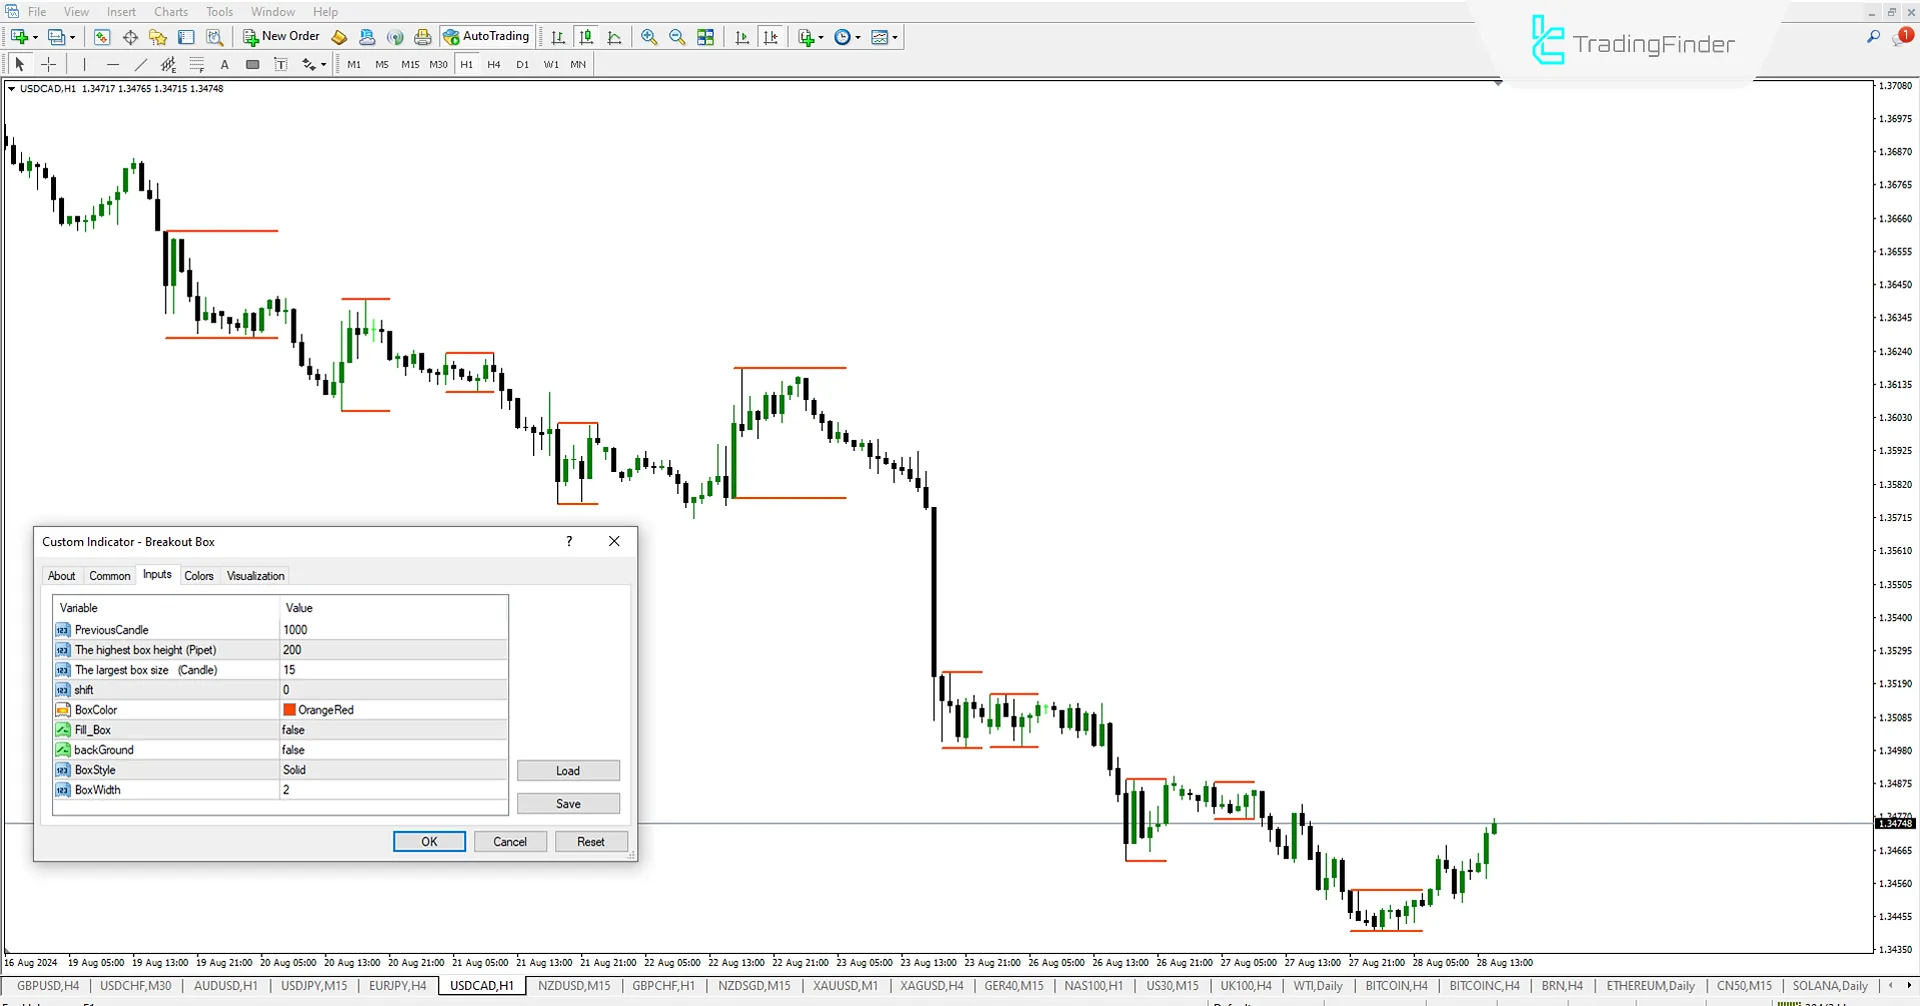Select the Draw Horizontal Line tool
This screenshot has width=1920, height=1006.
click(113, 64)
